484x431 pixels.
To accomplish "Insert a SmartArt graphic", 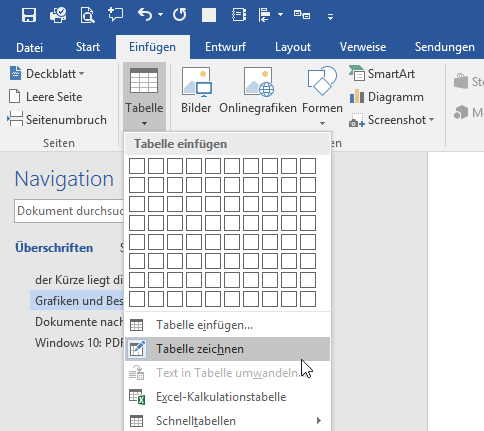I will pos(382,74).
